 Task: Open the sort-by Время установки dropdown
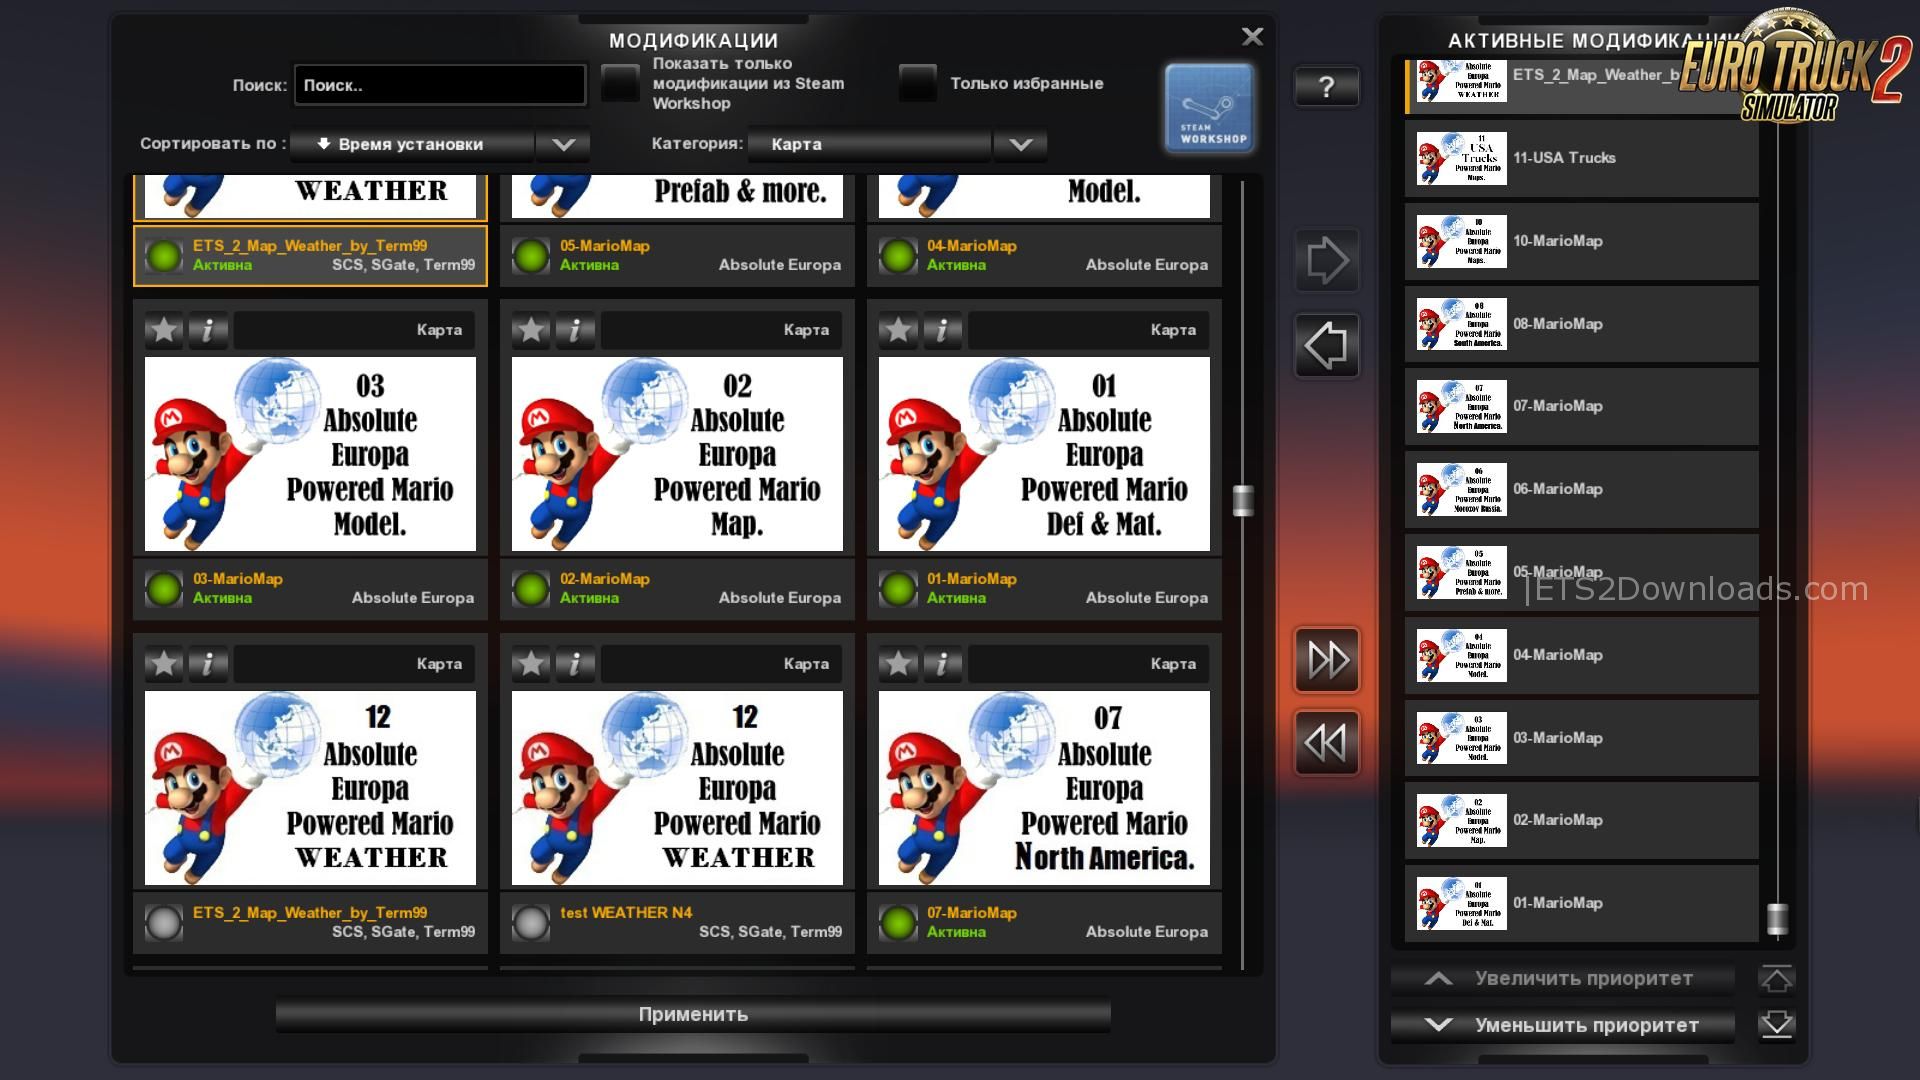coord(412,144)
